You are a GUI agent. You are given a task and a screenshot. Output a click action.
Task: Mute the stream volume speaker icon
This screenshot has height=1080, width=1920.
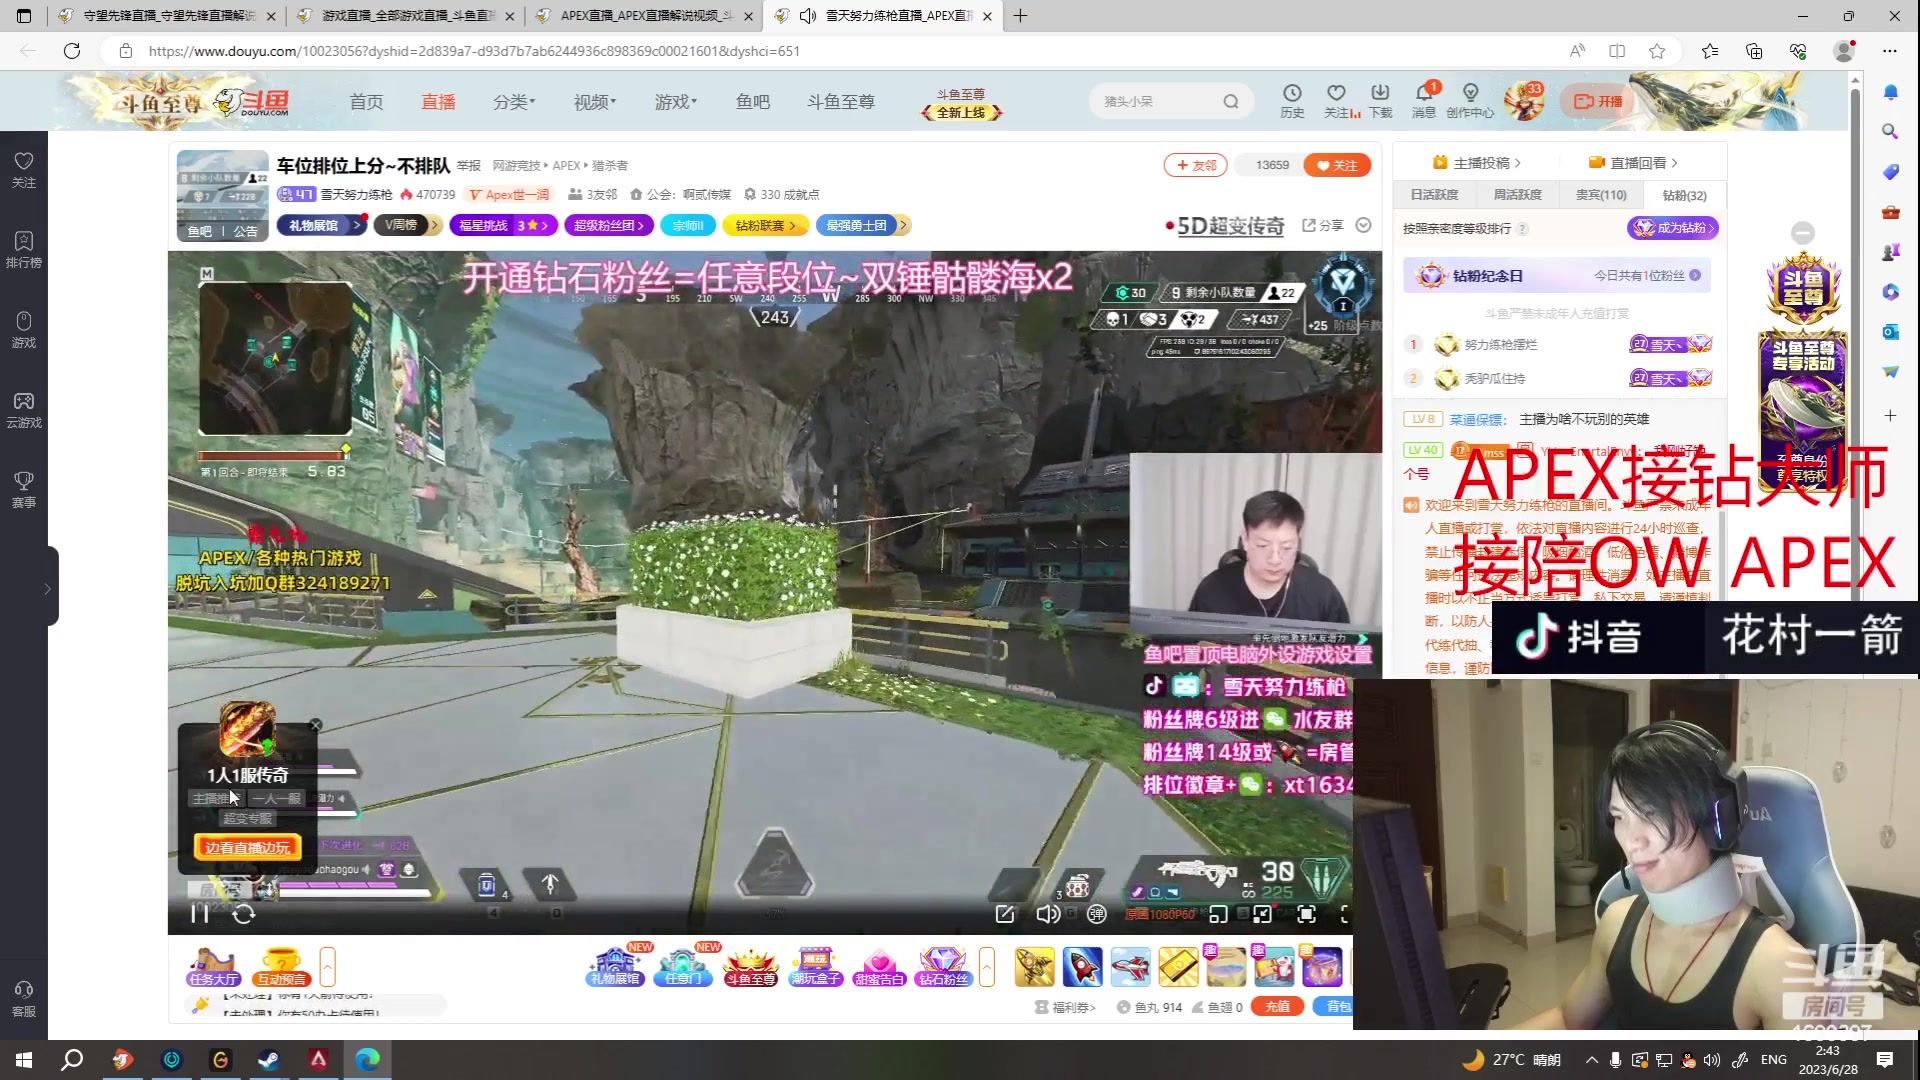click(1047, 913)
